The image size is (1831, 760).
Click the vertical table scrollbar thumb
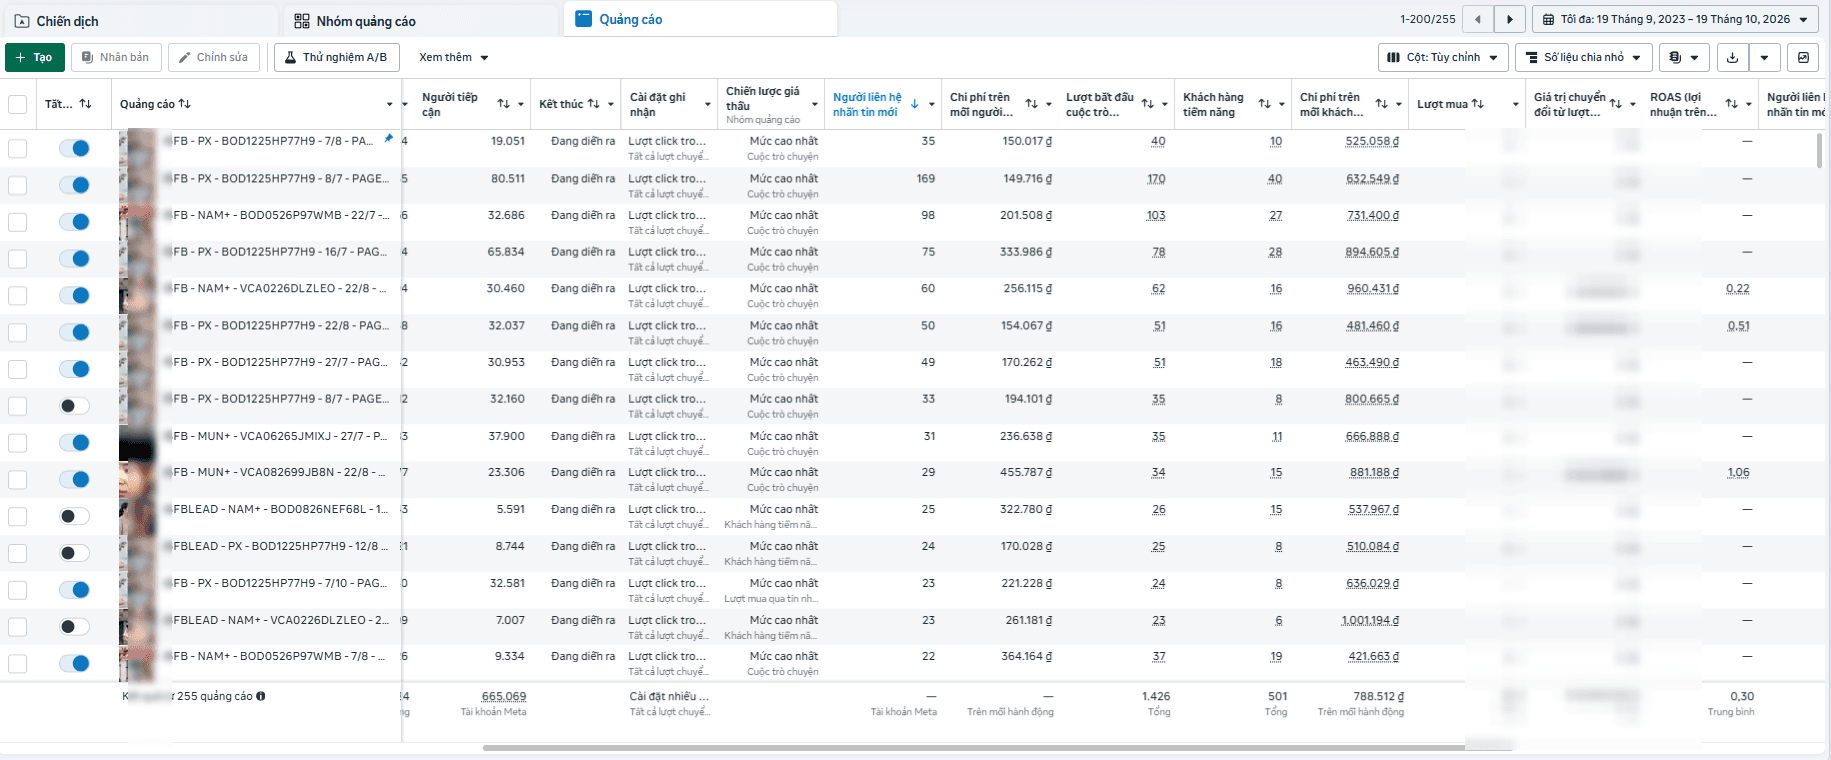click(x=1819, y=150)
